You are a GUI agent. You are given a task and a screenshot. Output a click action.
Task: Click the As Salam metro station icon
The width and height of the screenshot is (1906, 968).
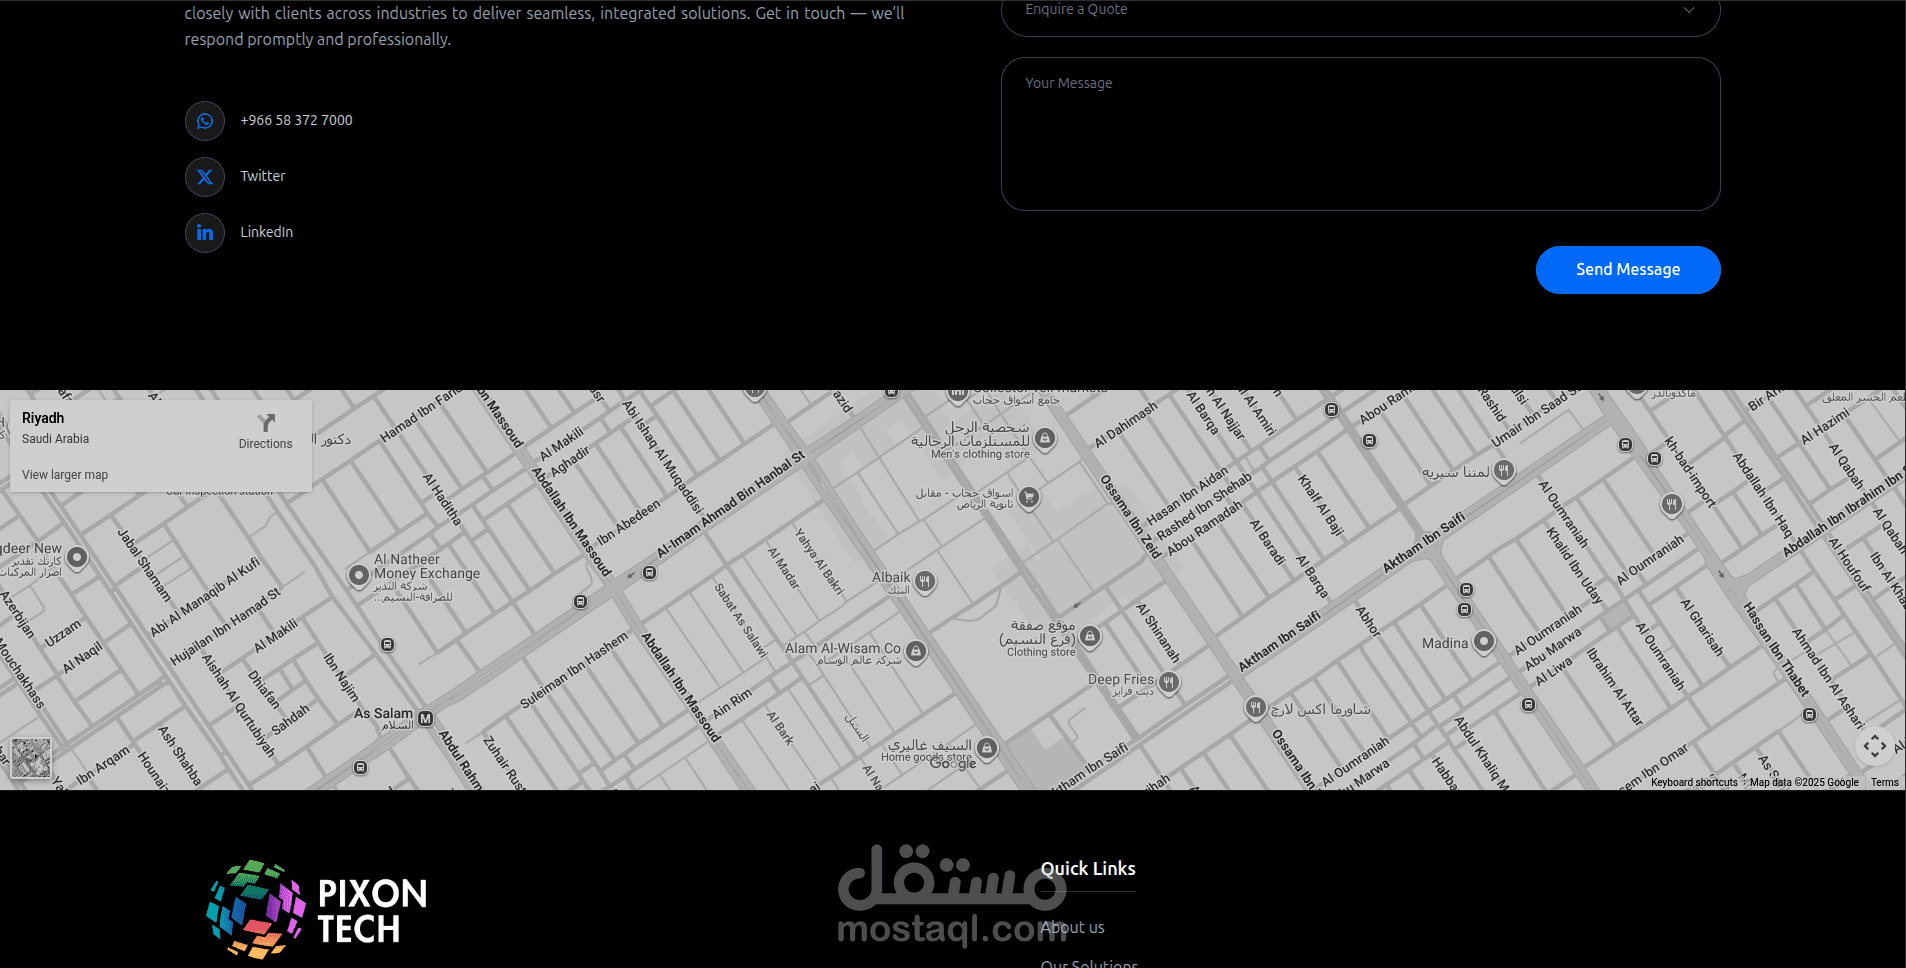426,719
